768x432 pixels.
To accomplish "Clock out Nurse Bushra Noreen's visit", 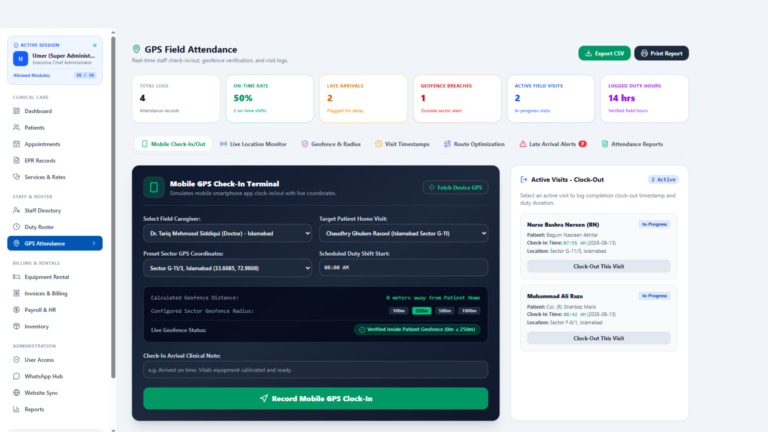I will [599, 266].
